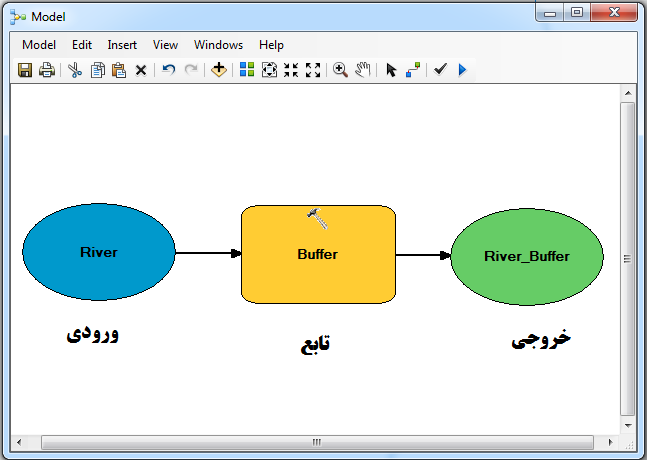Close the Model window
The width and height of the screenshot is (647, 460).
614,12
